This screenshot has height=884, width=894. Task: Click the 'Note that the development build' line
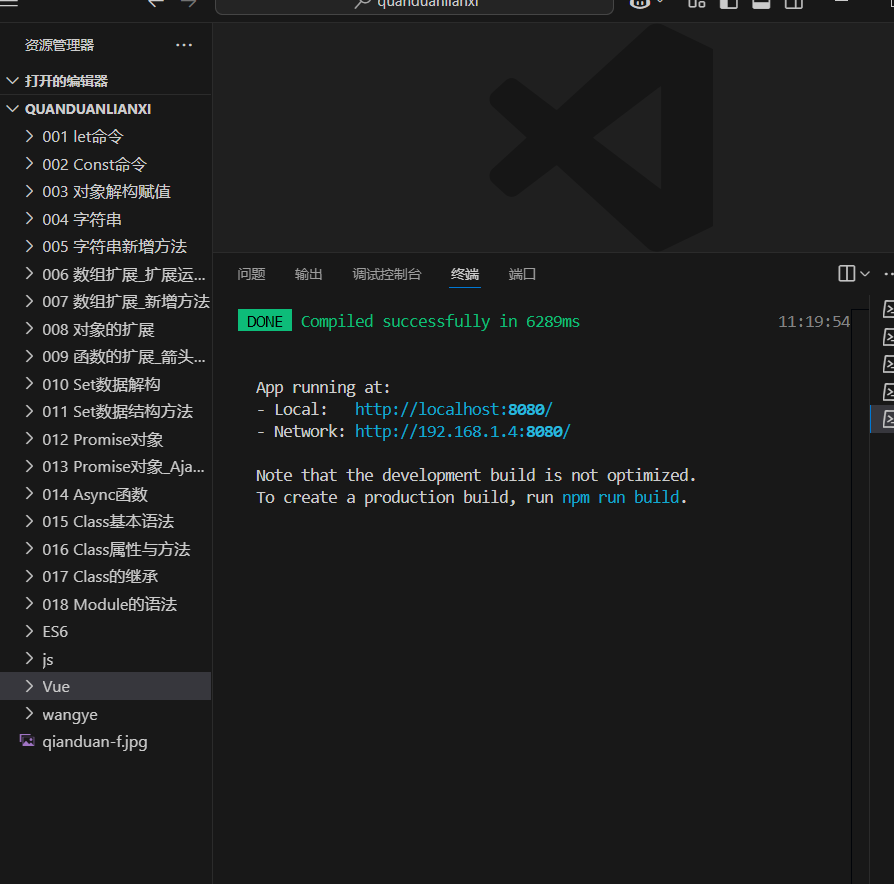[476, 475]
